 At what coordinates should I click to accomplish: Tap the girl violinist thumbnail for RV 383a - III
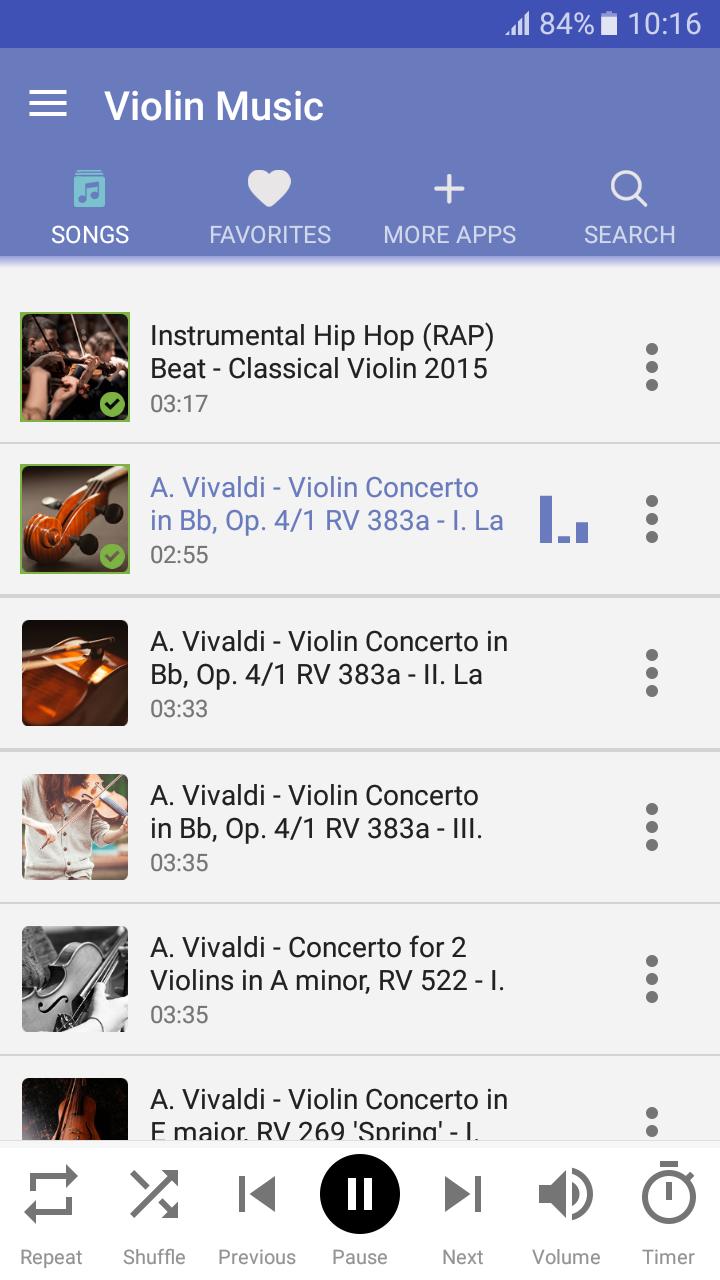[75, 827]
